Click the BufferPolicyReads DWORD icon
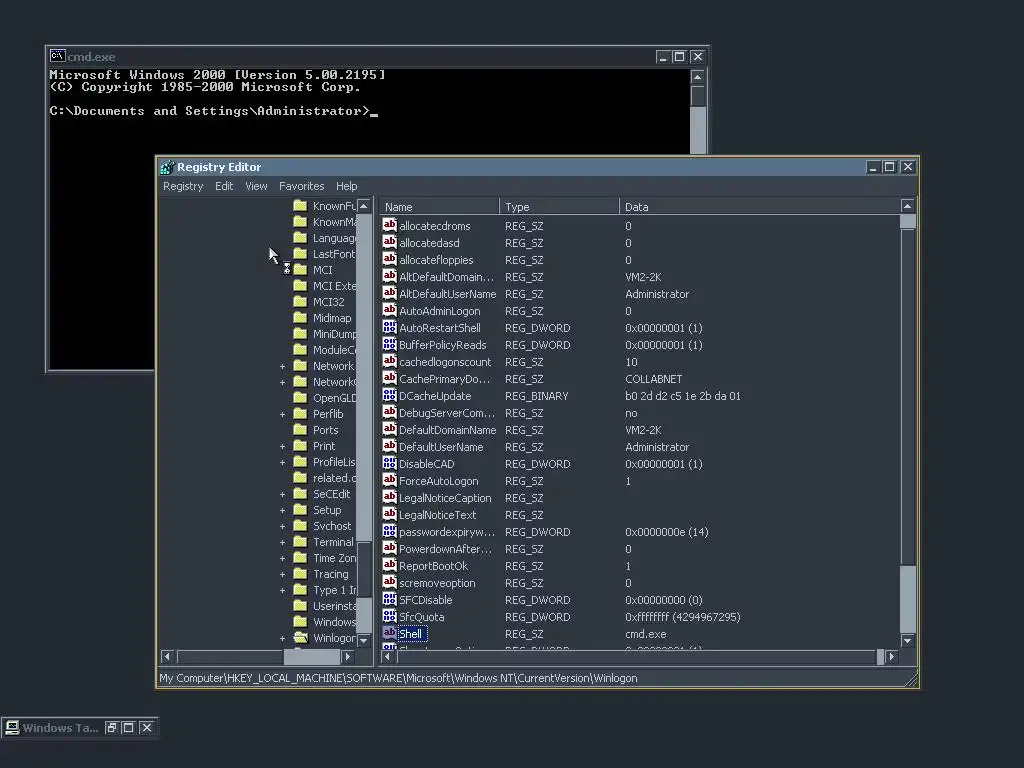Viewport: 1024px width, 768px height. (x=389, y=344)
